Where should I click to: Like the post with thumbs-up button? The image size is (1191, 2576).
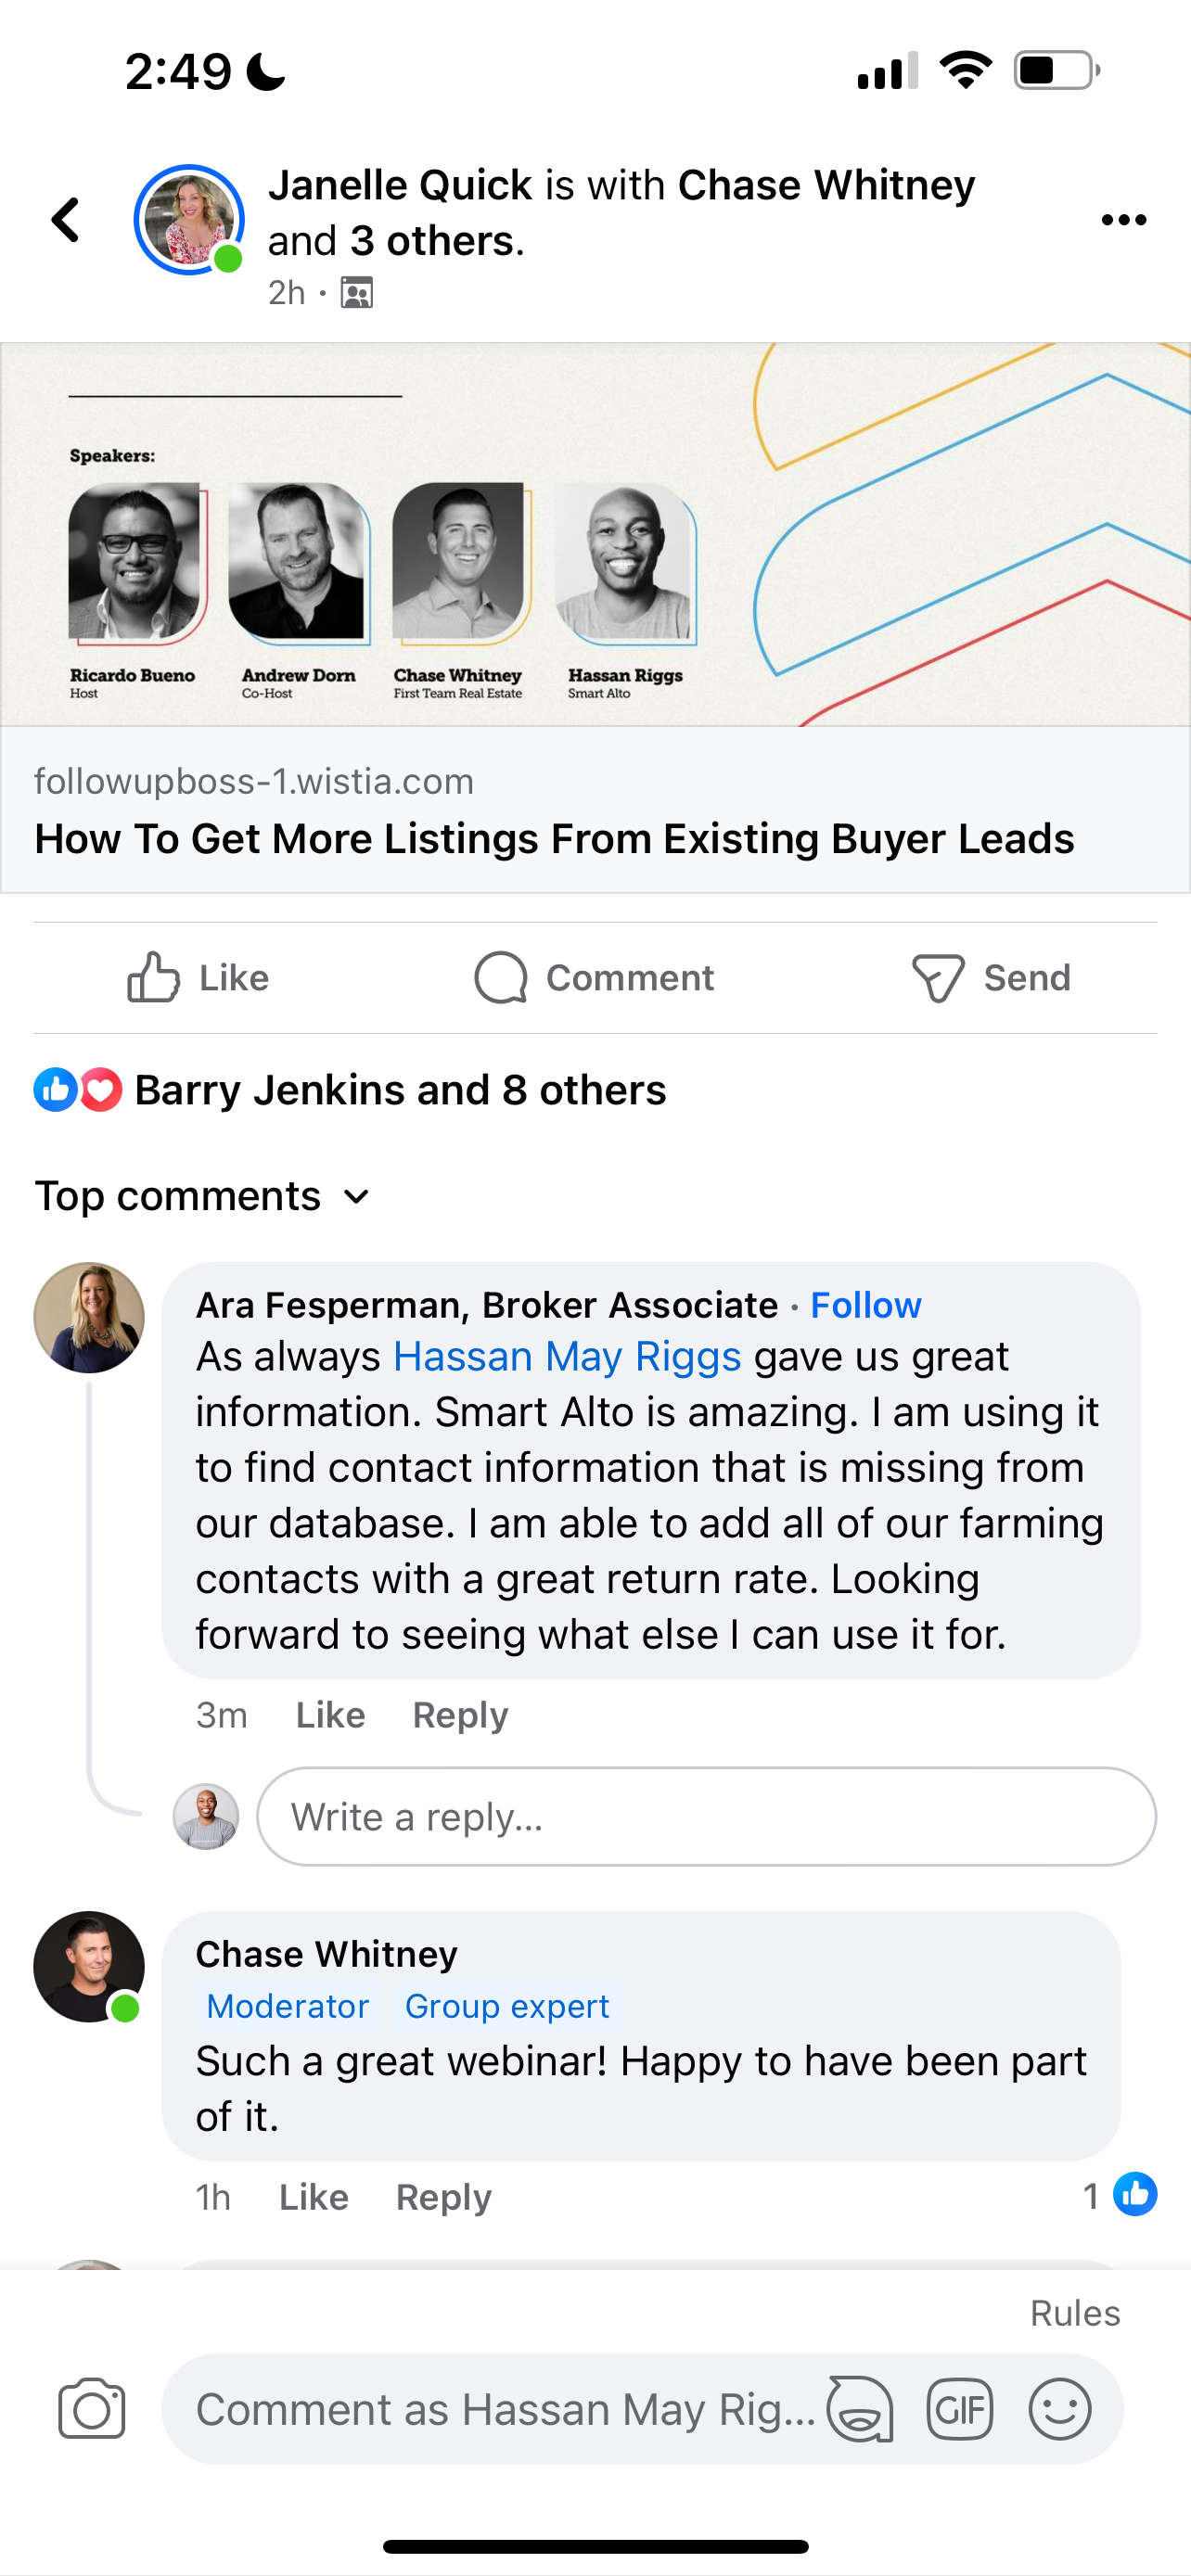click(x=198, y=978)
